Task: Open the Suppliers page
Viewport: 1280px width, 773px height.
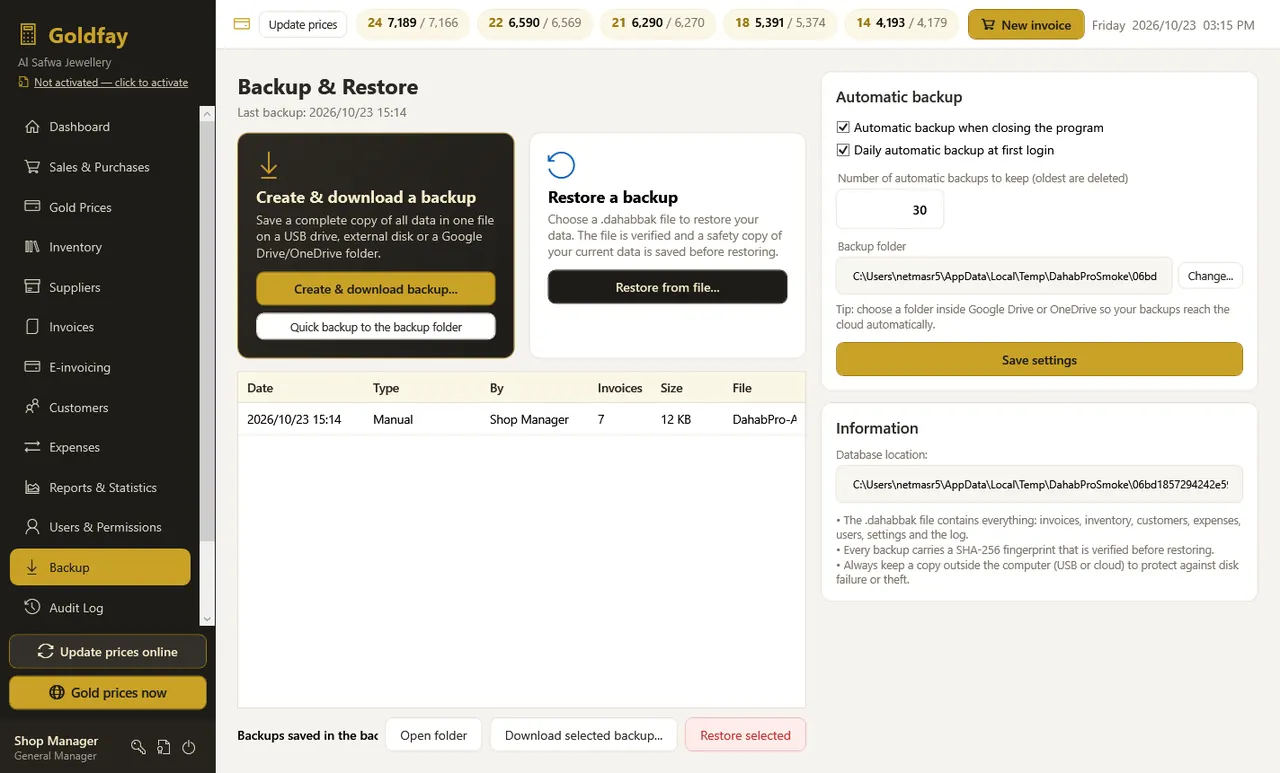Action: tap(100, 287)
